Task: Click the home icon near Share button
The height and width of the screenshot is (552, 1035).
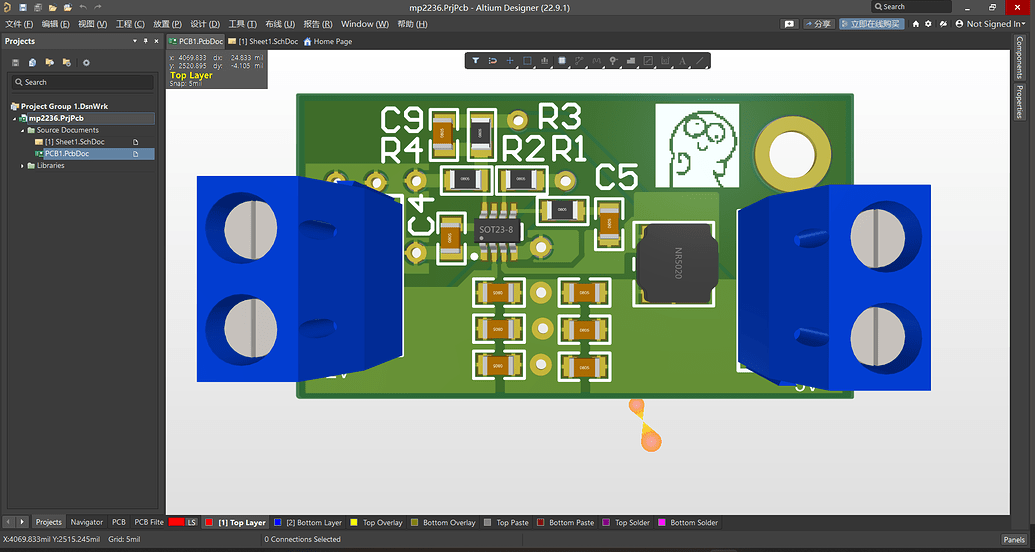Action: [915, 23]
